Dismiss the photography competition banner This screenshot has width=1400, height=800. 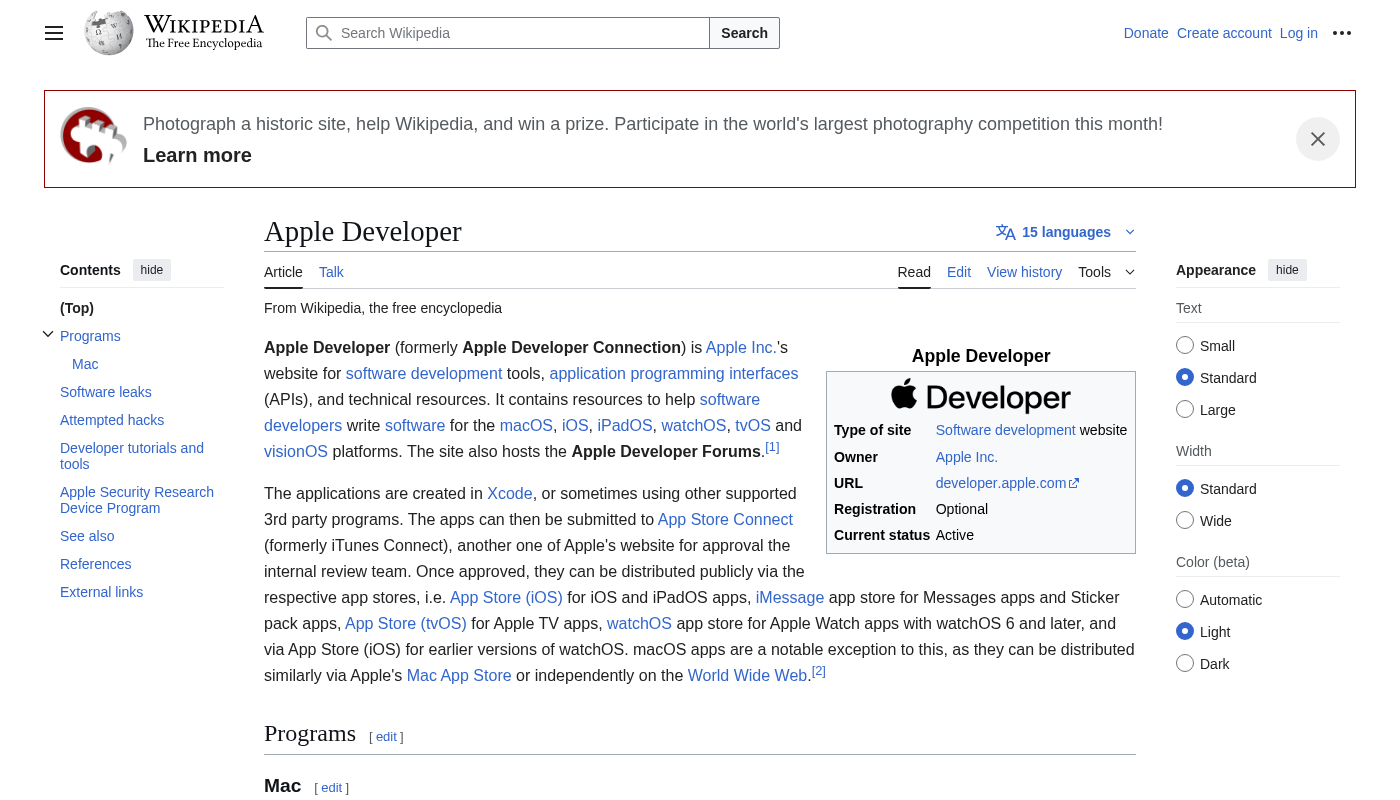coord(1317,139)
